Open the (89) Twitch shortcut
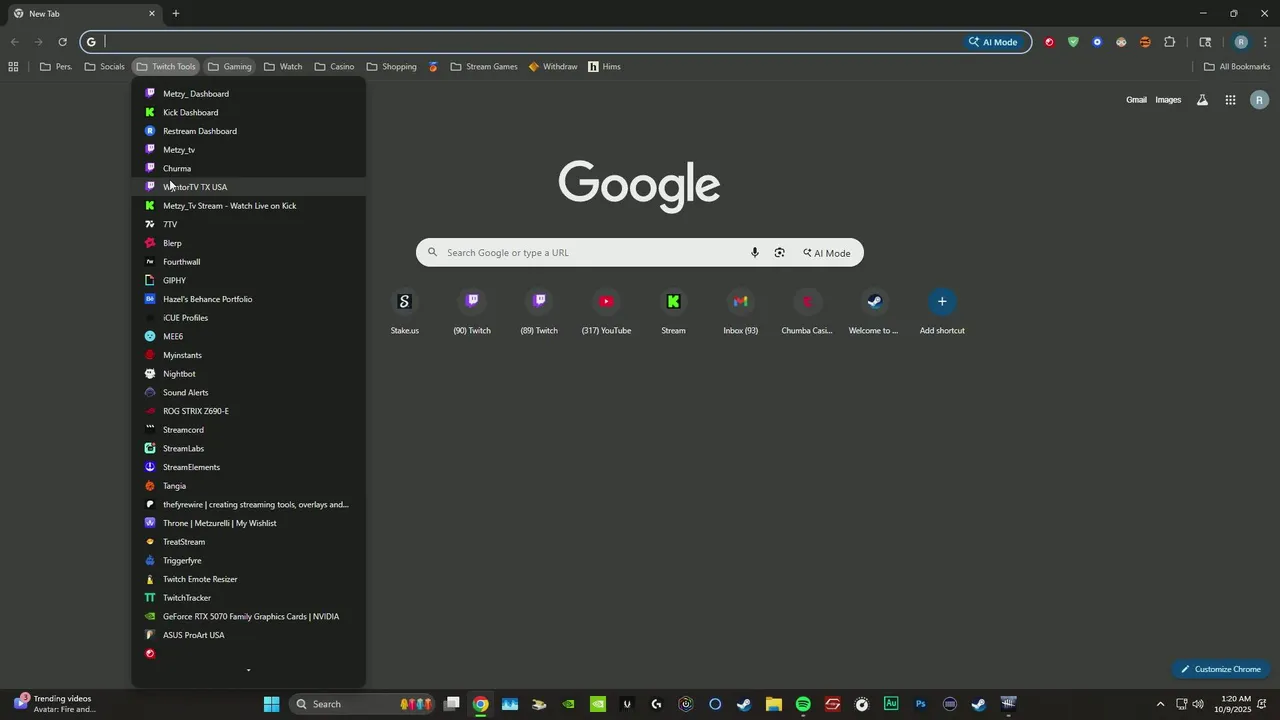The width and height of the screenshot is (1280, 720). point(539,312)
